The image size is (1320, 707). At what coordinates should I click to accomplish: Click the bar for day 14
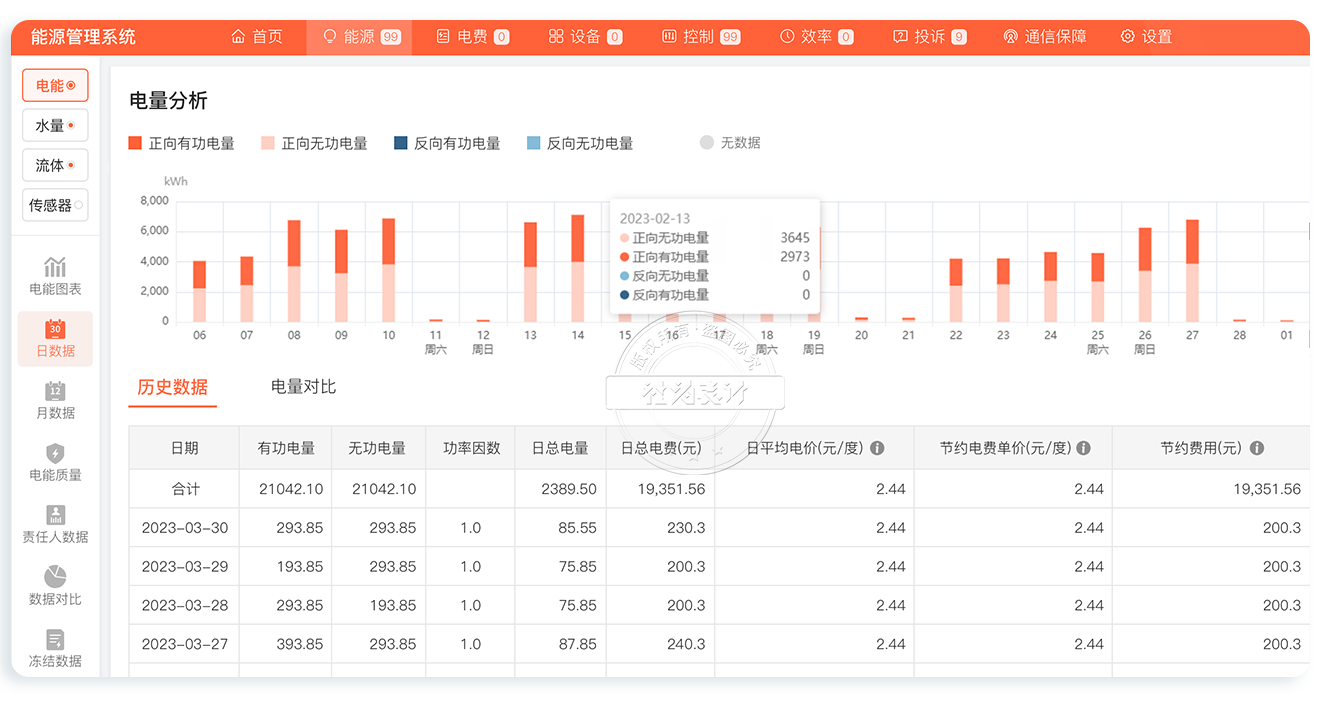point(578,268)
